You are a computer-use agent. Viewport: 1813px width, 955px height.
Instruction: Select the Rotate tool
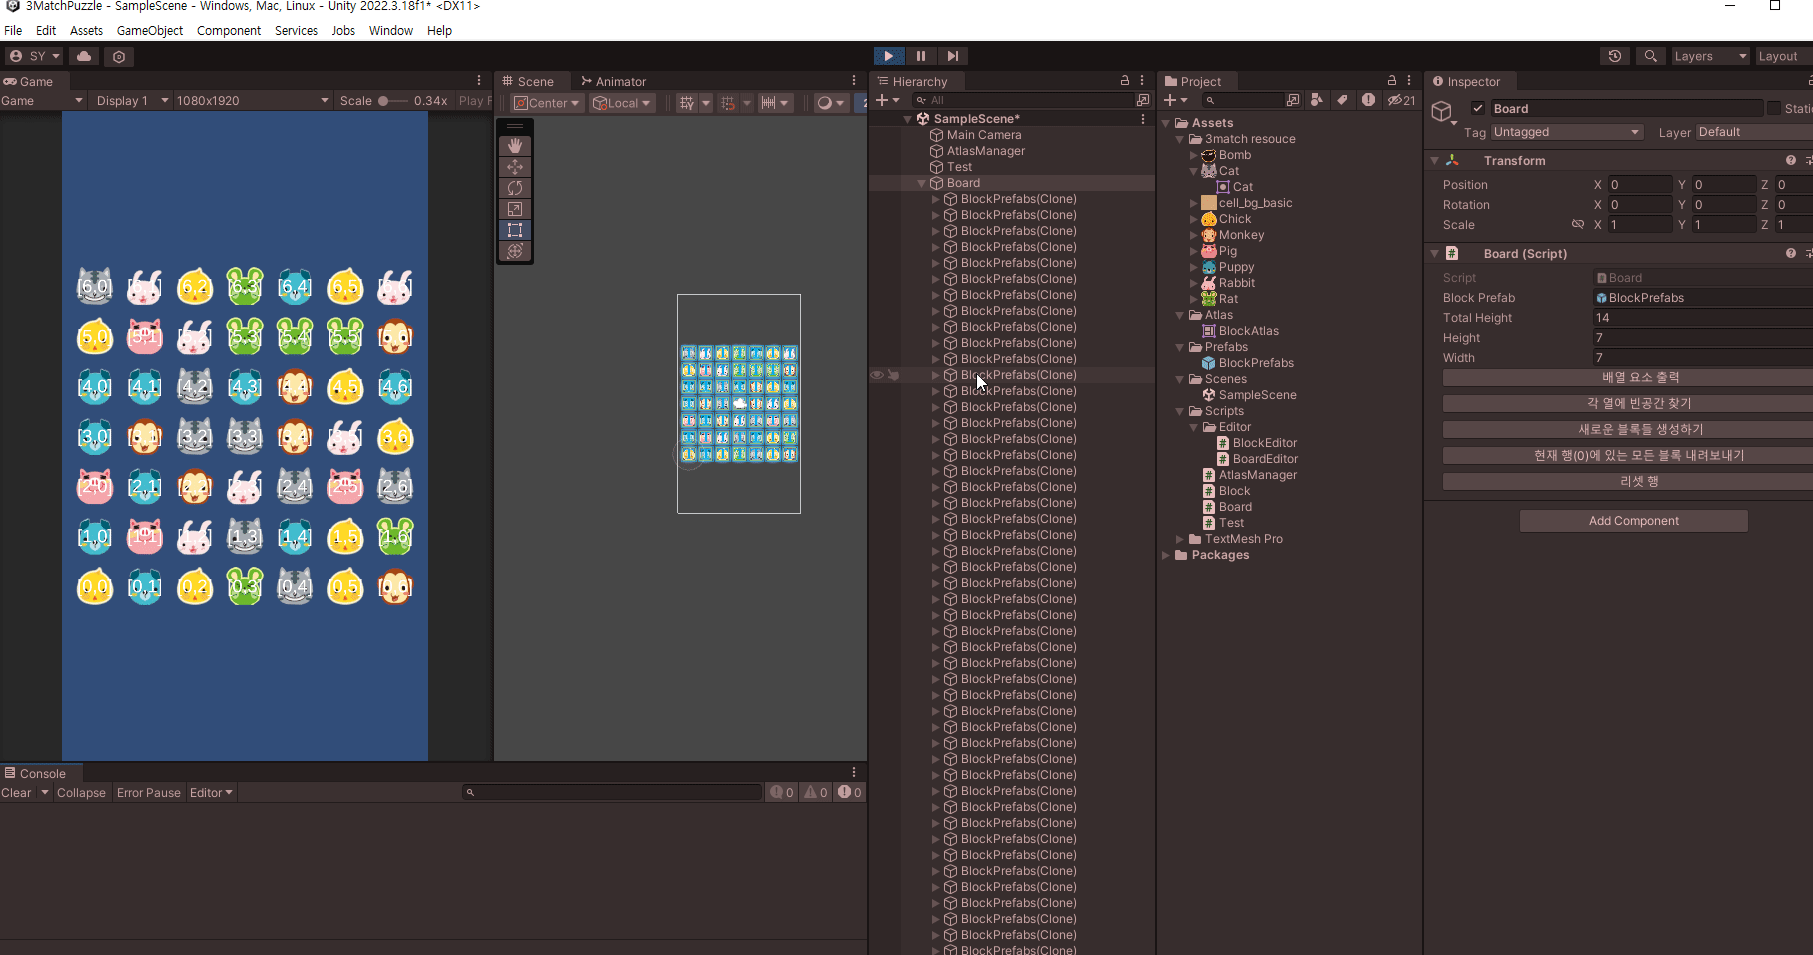515,188
